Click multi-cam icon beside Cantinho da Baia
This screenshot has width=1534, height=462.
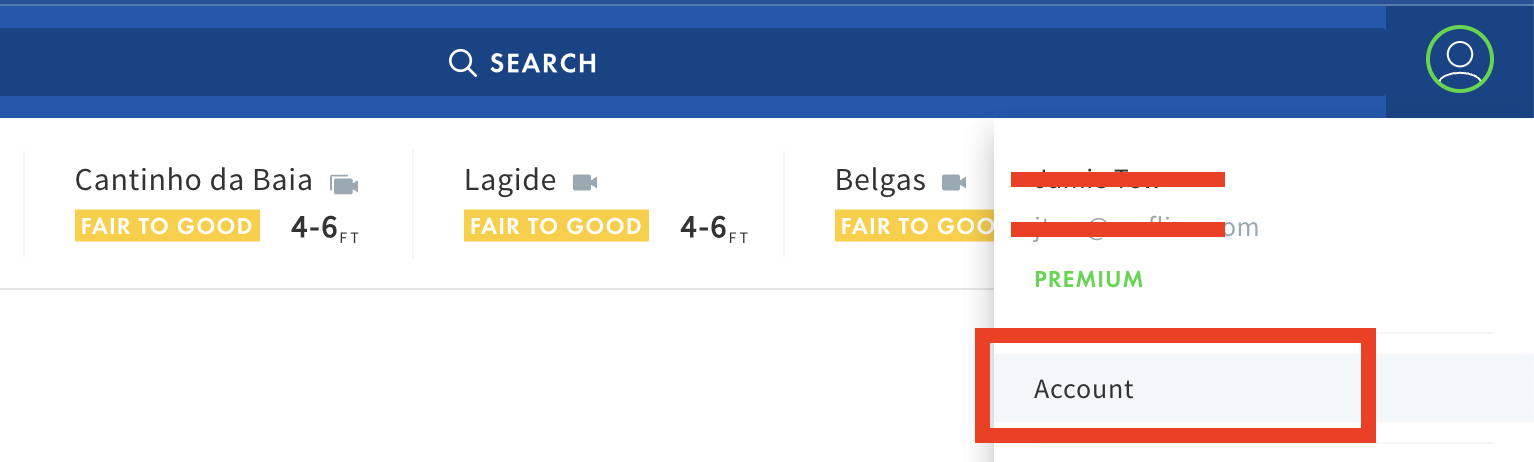(x=344, y=184)
